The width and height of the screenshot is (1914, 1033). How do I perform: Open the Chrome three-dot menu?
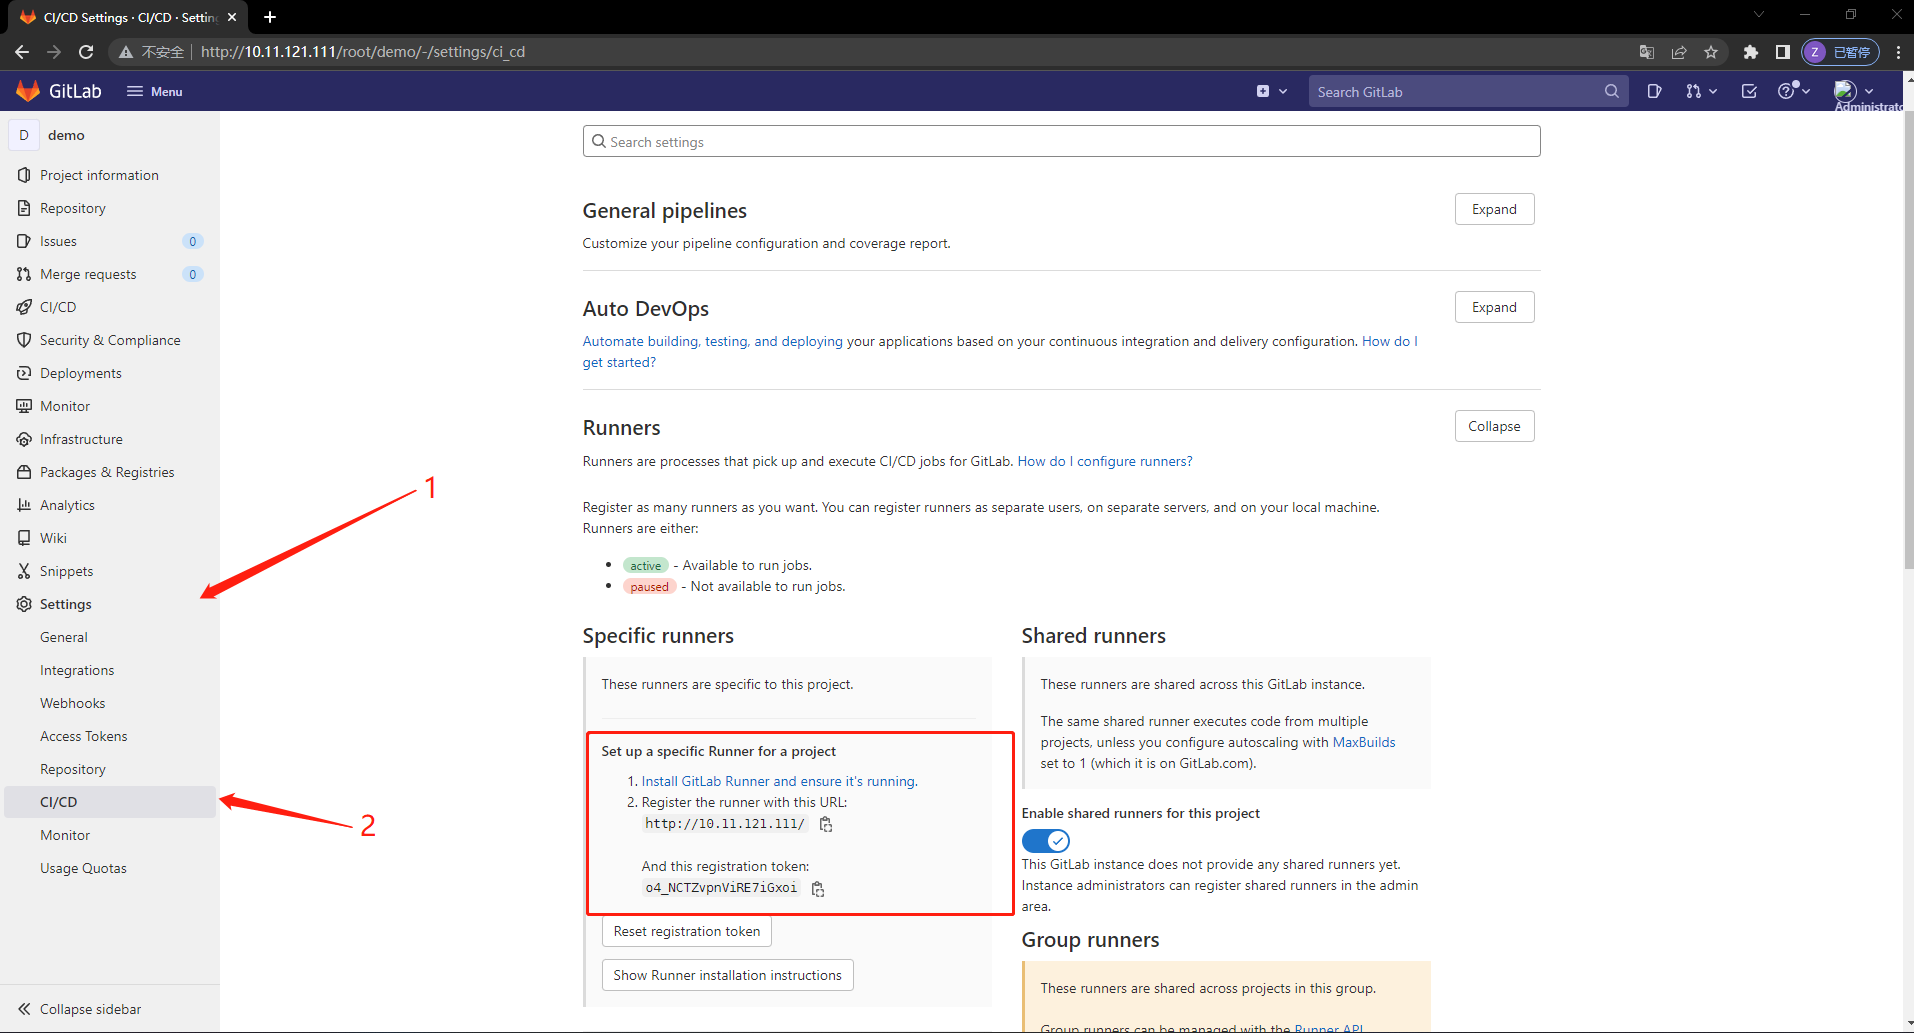pos(1898,52)
